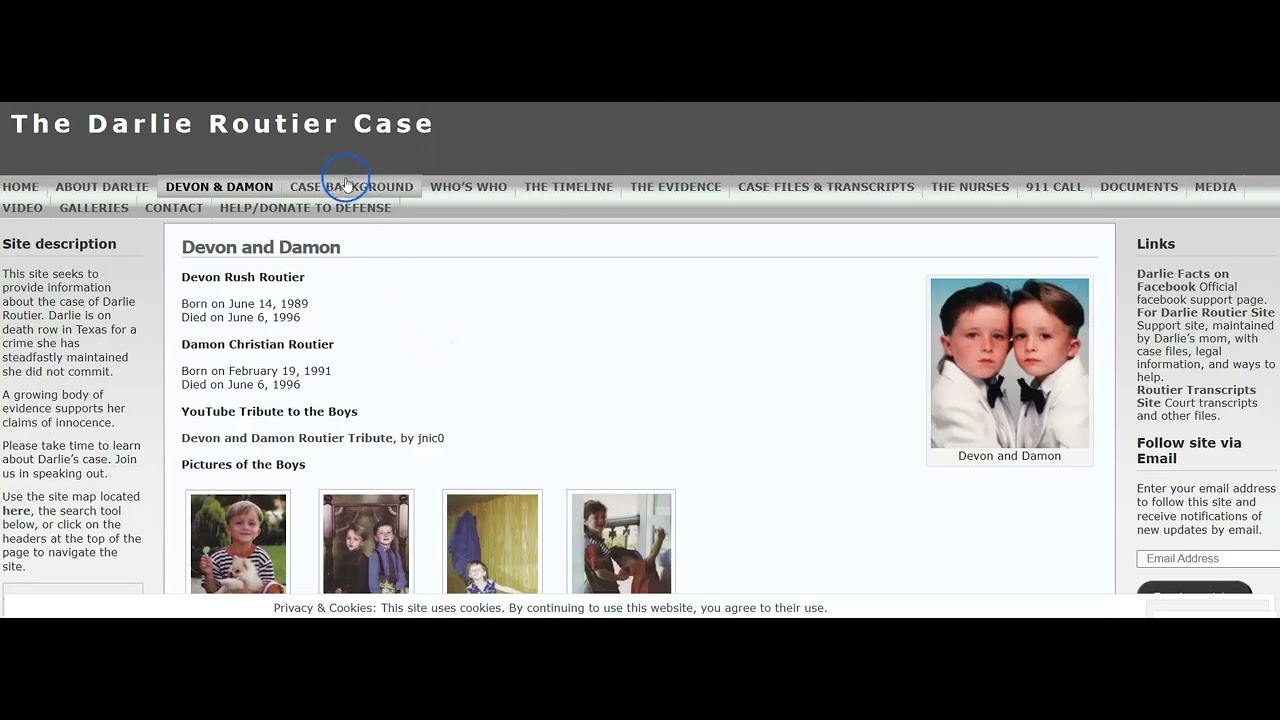This screenshot has width=1280, height=720.
Task: Open Devon and Damon Routier Tribute link
Action: pyautogui.click(x=287, y=438)
